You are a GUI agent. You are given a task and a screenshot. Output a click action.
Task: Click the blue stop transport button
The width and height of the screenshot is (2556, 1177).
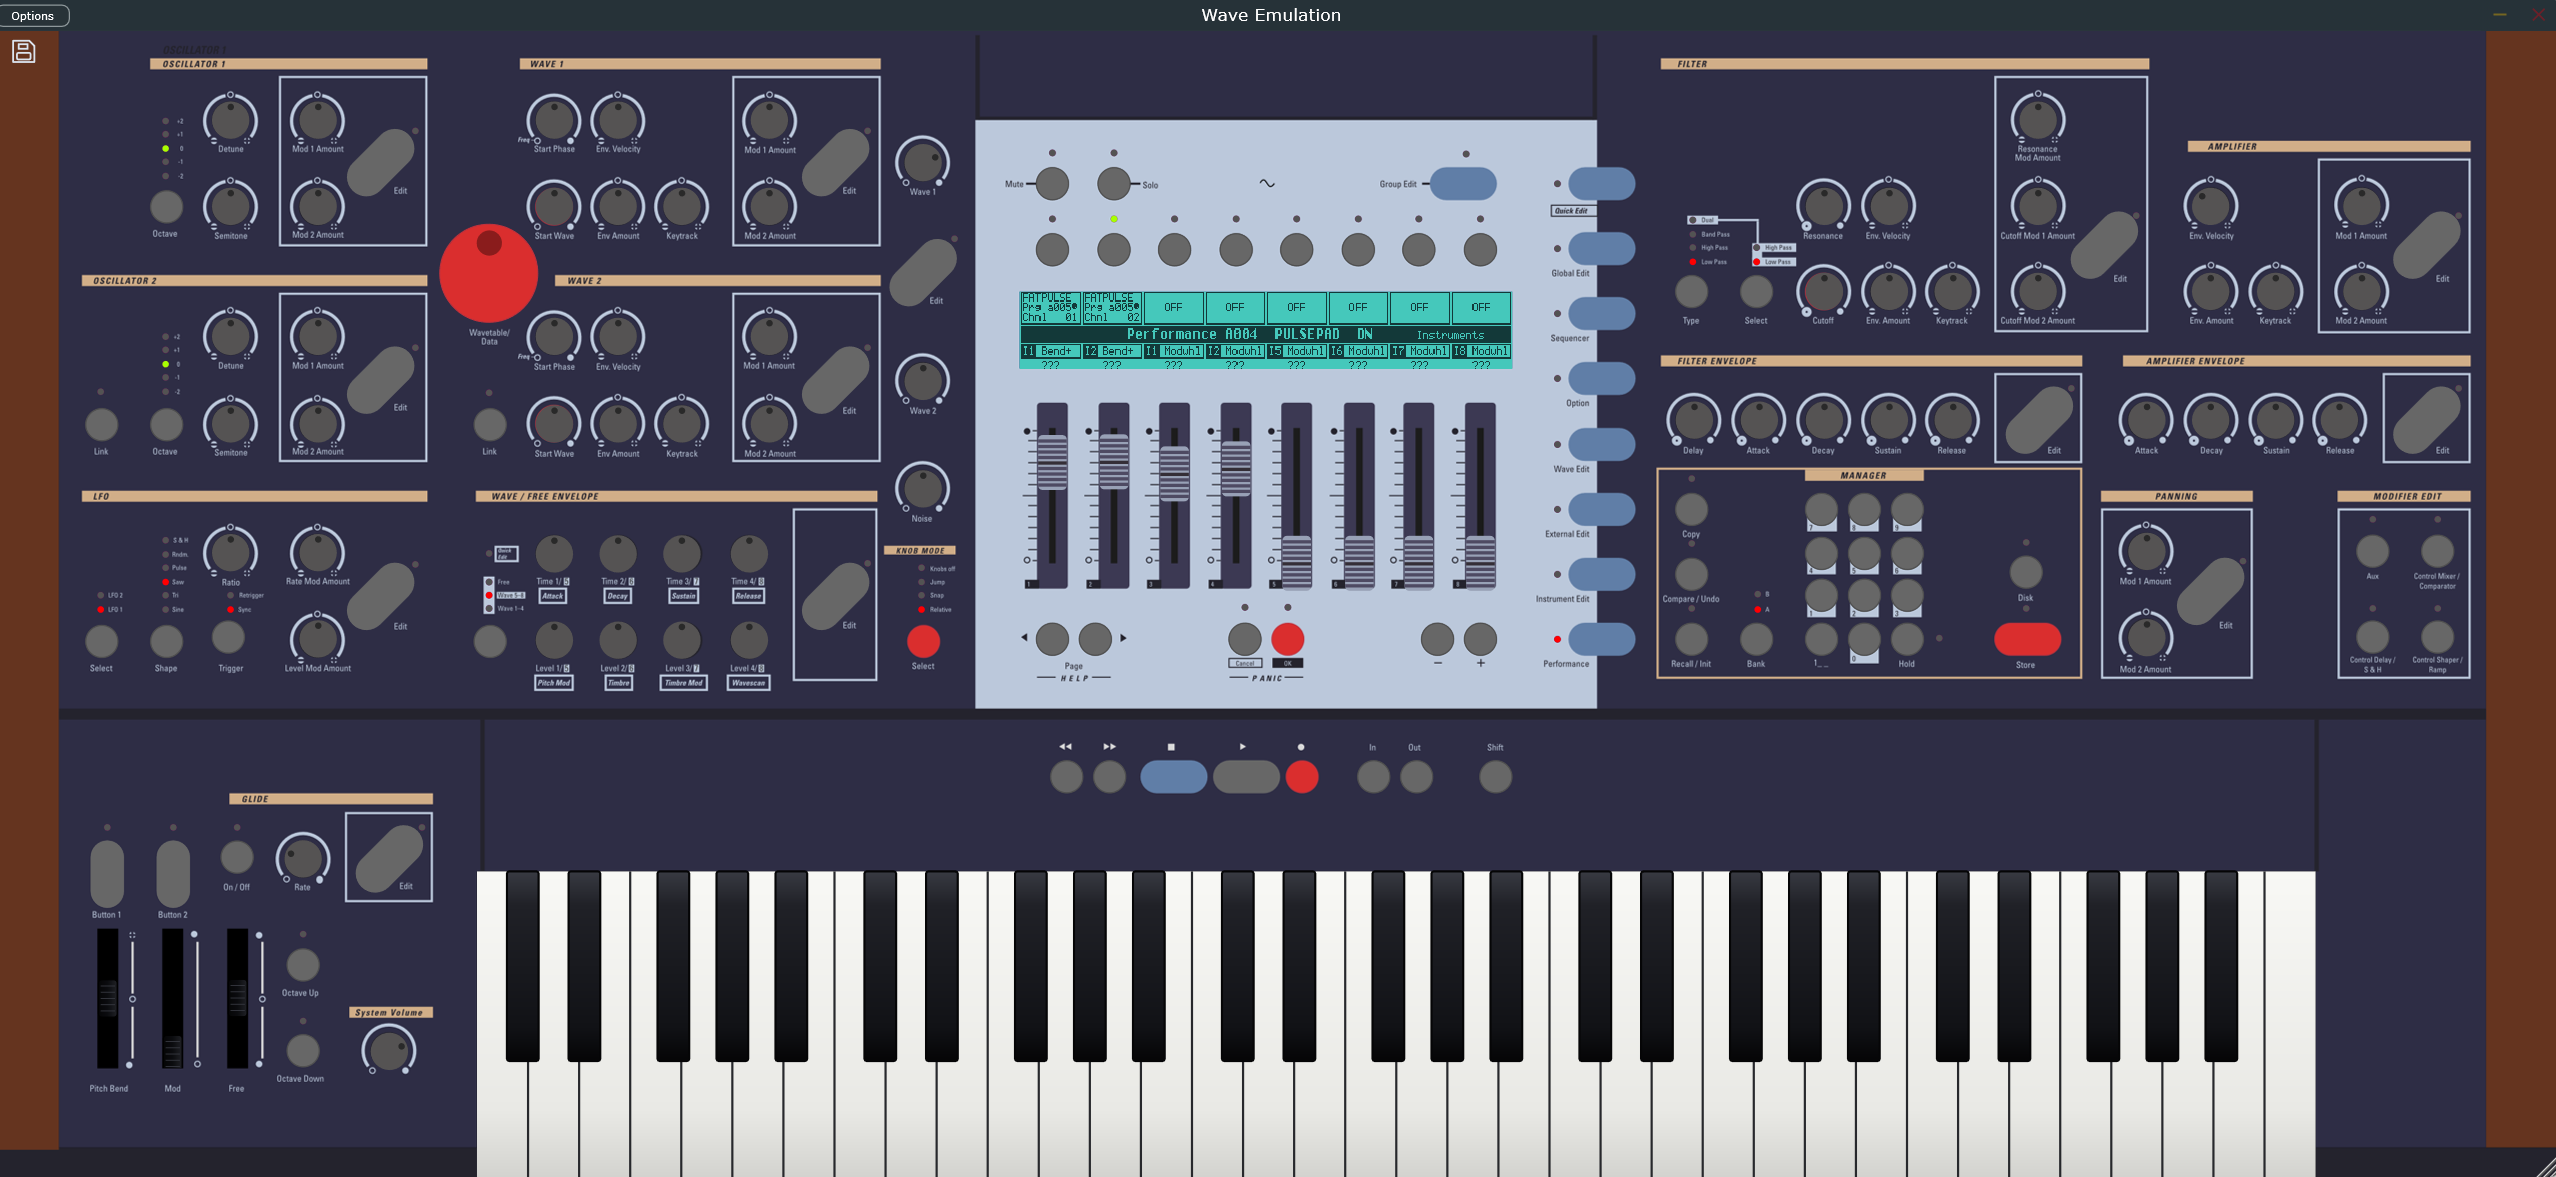(x=1173, y=777)
